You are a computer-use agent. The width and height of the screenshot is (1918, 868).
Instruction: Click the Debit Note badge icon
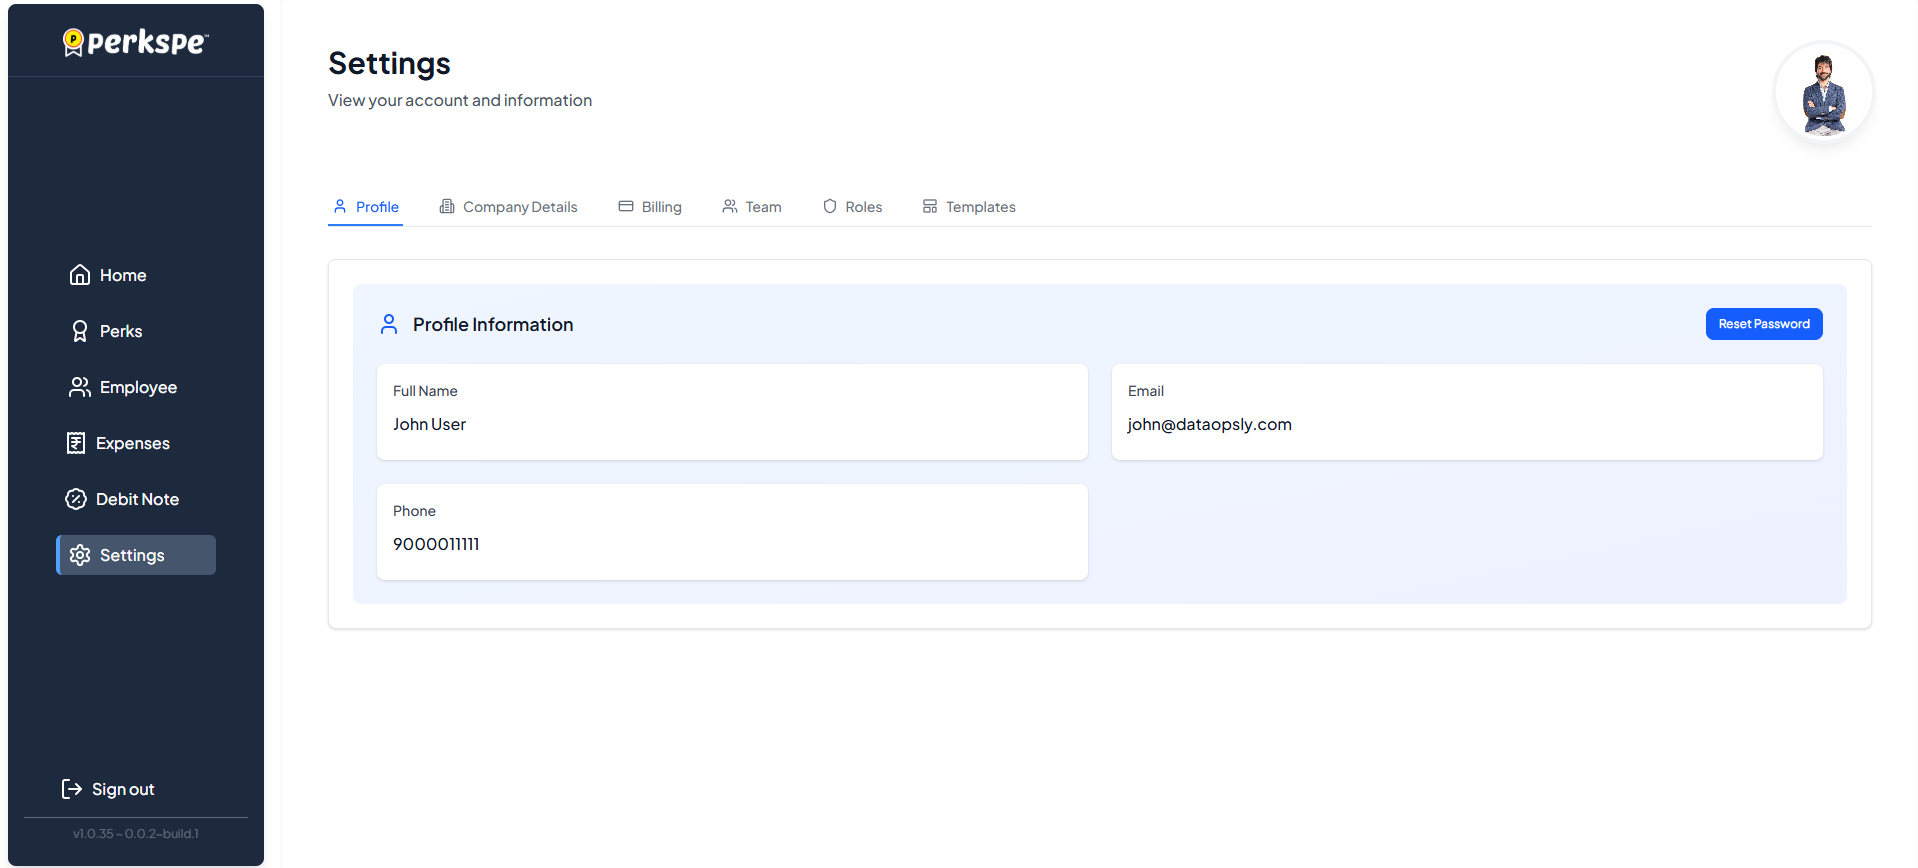point(76,499)
